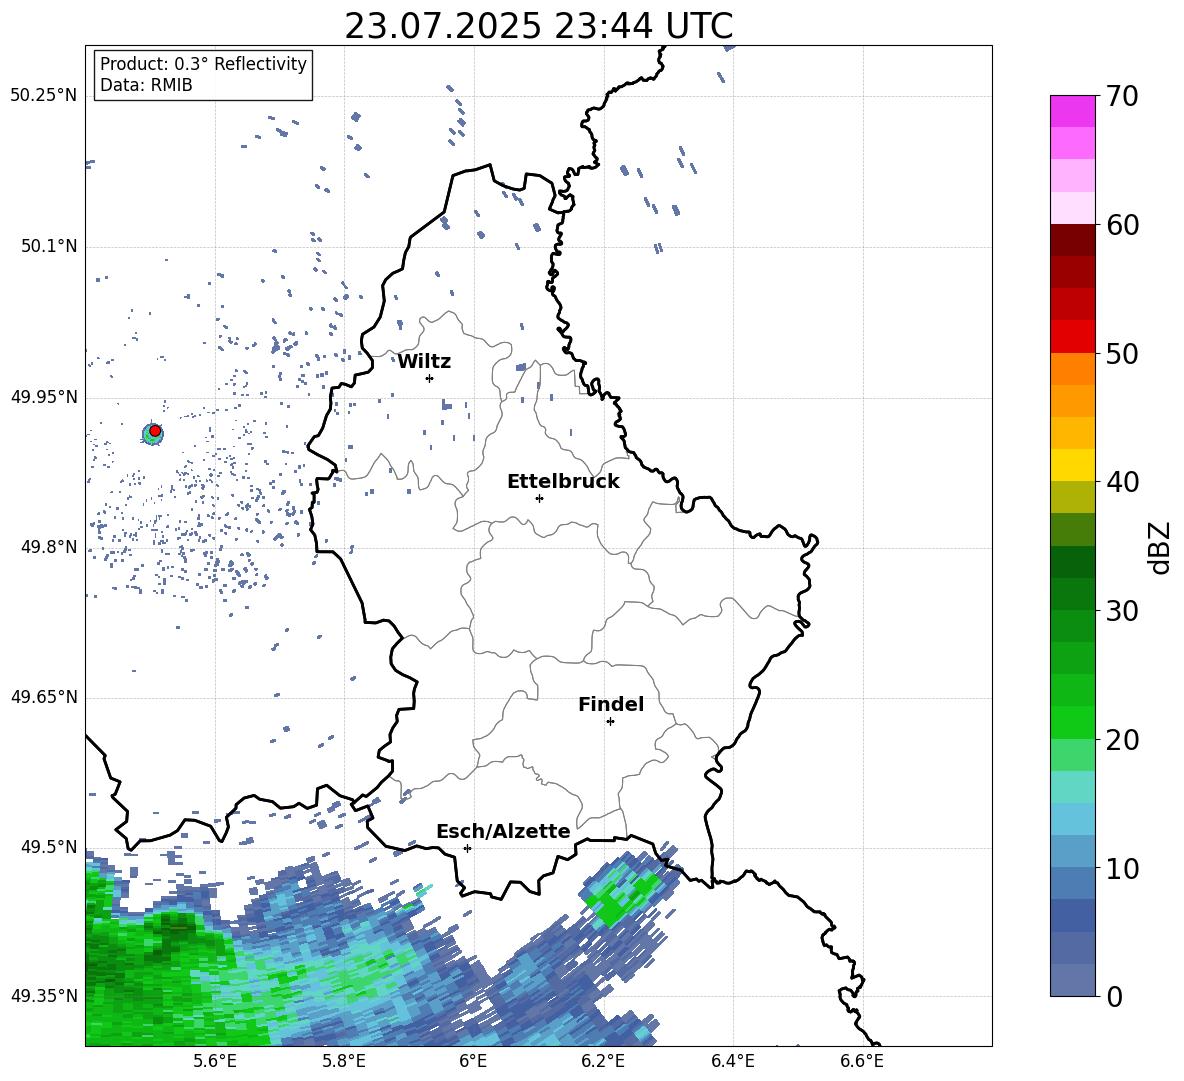Image resolution: width=1184 pixels, height=1081 pixels.
Task: Click the dBZ colorbar axis label
Action: pos(1158,547)
